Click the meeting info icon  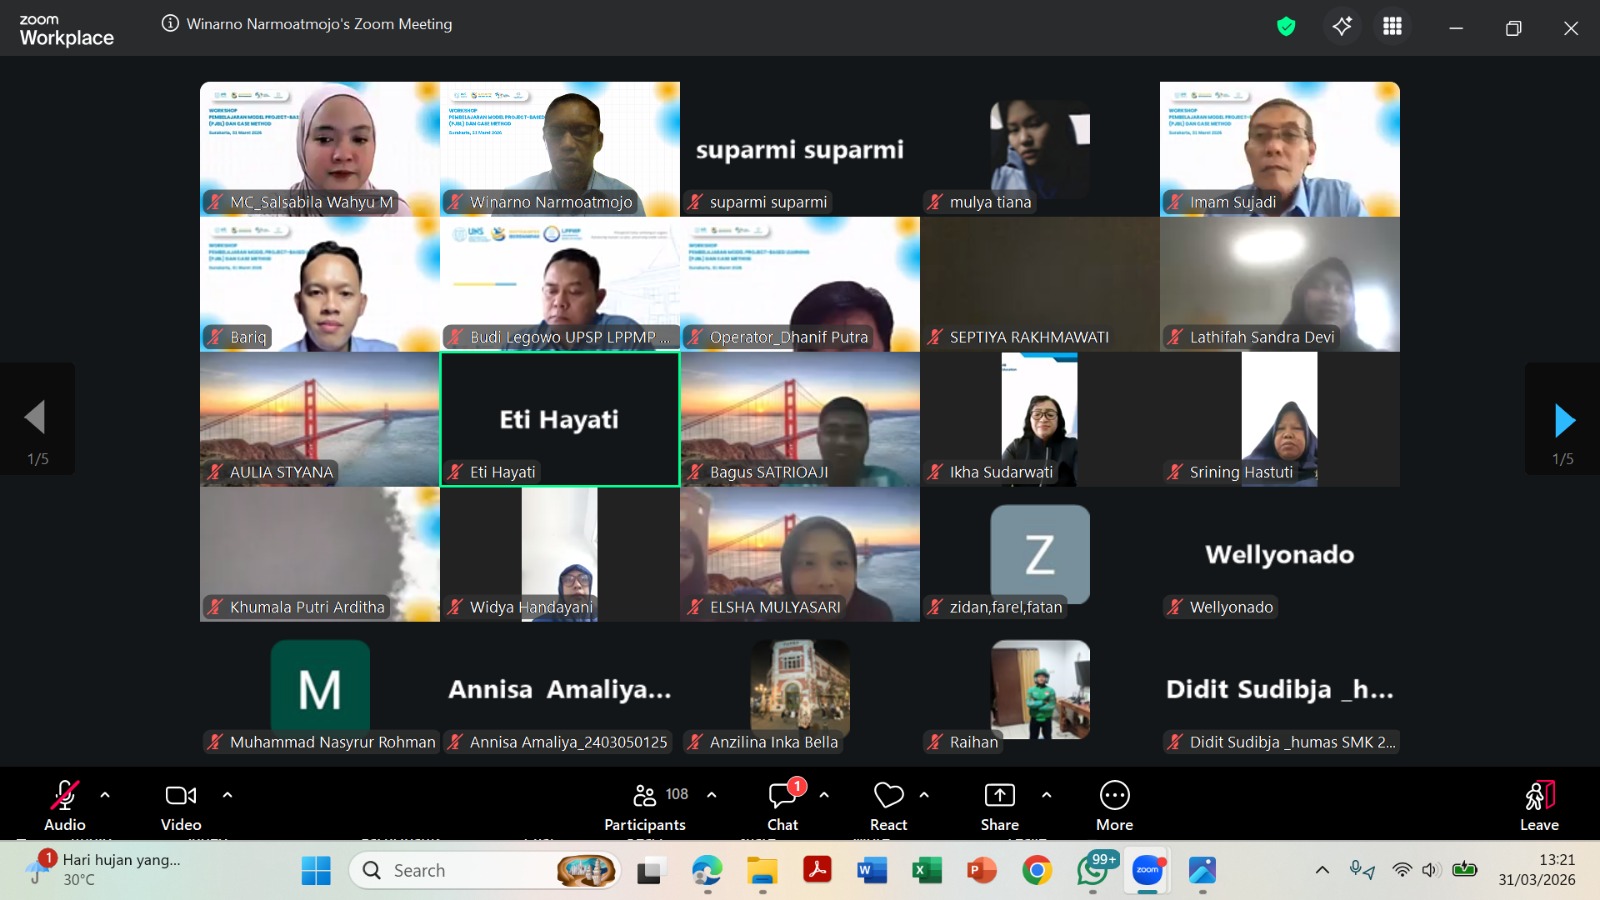click(170, 24)
